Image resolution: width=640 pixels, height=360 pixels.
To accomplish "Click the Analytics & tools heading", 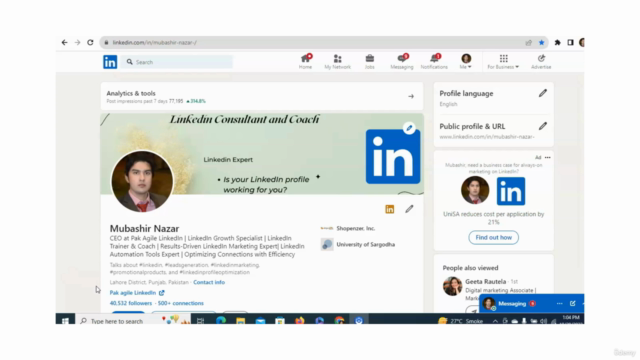I will coord(131,93).
